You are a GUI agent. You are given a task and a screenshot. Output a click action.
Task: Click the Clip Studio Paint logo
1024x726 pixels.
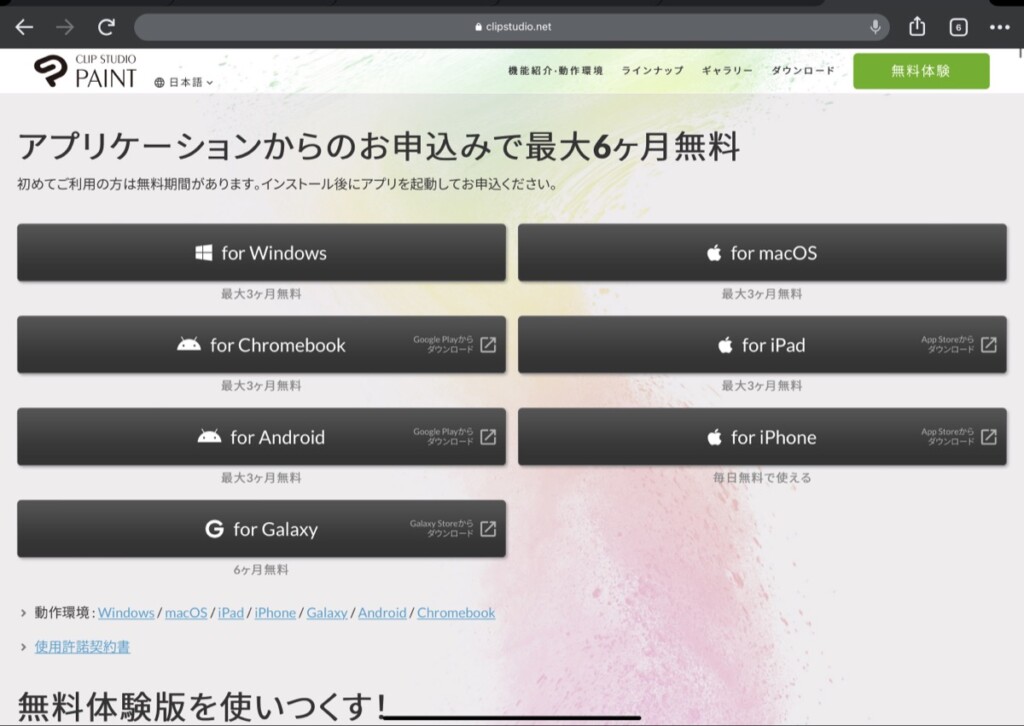(86, 71)
